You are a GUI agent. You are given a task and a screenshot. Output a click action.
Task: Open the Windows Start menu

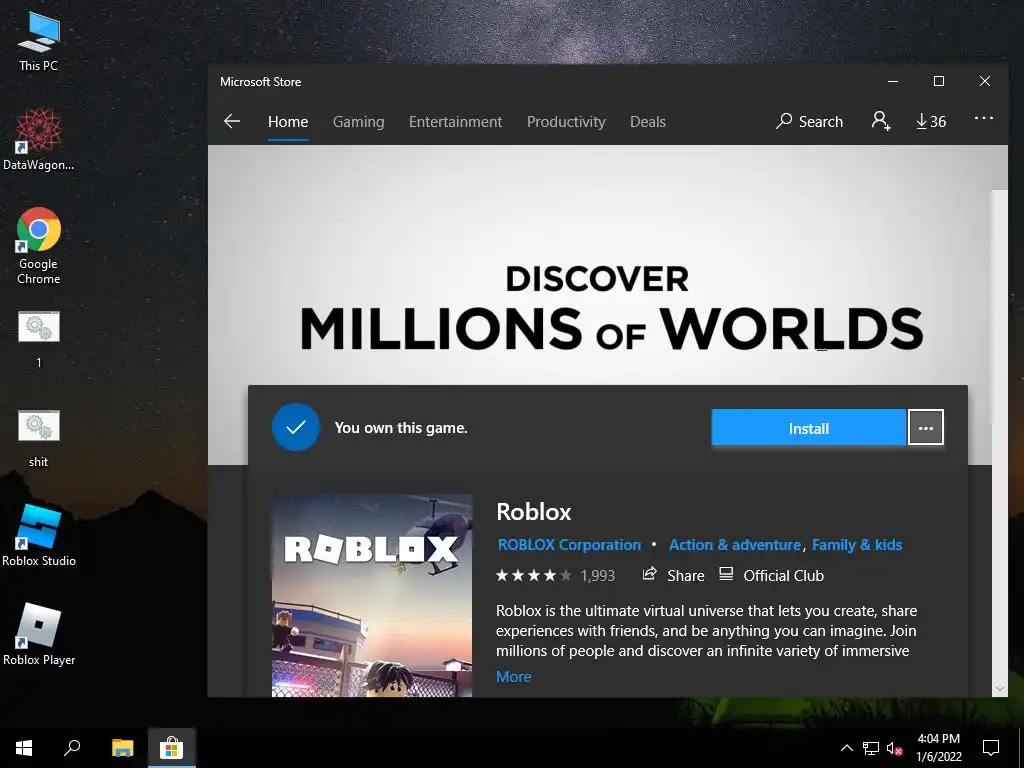(x=24, y=748)
